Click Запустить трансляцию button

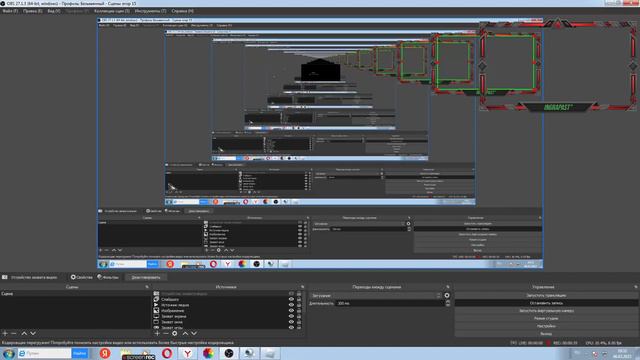click(x=546, y=295)
